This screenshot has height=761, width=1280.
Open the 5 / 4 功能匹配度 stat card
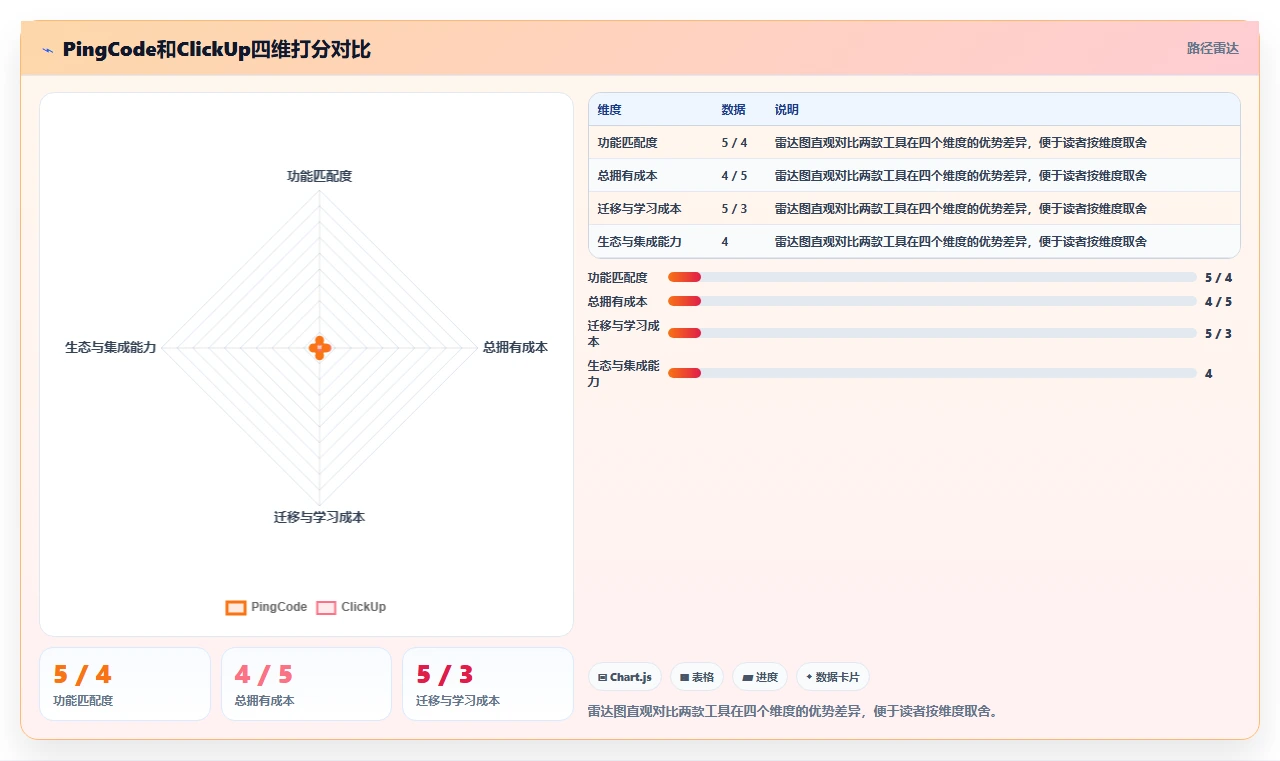click(x=125, y=684)
